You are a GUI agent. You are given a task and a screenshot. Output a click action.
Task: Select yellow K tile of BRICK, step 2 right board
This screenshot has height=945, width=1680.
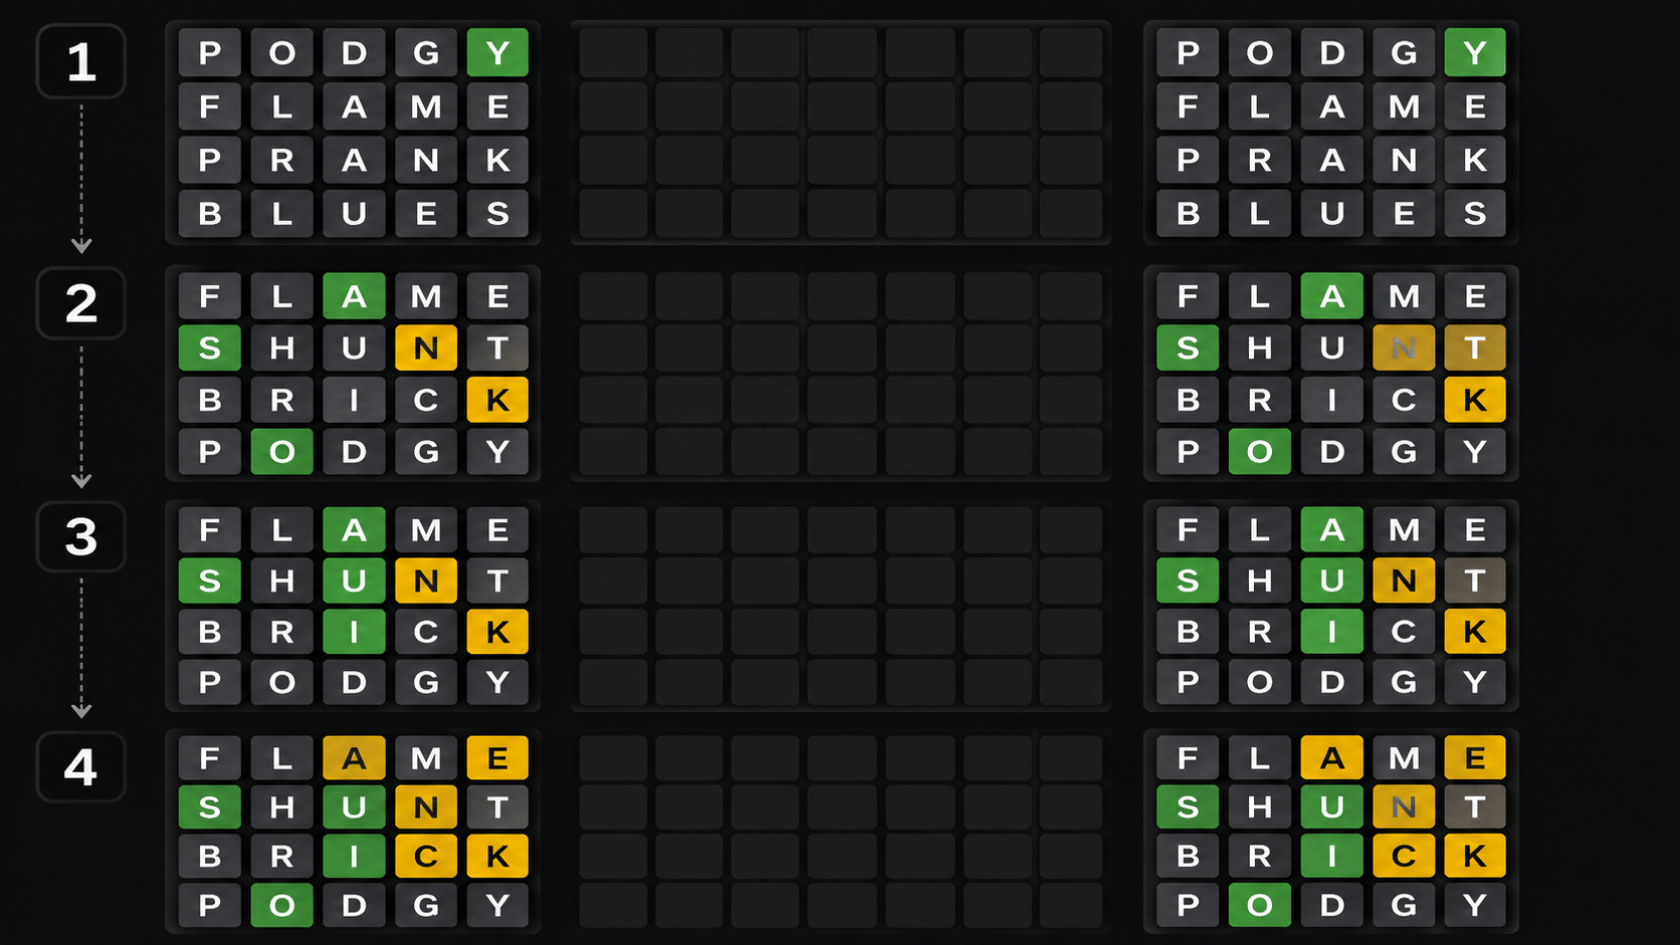tap(1475, 400)
